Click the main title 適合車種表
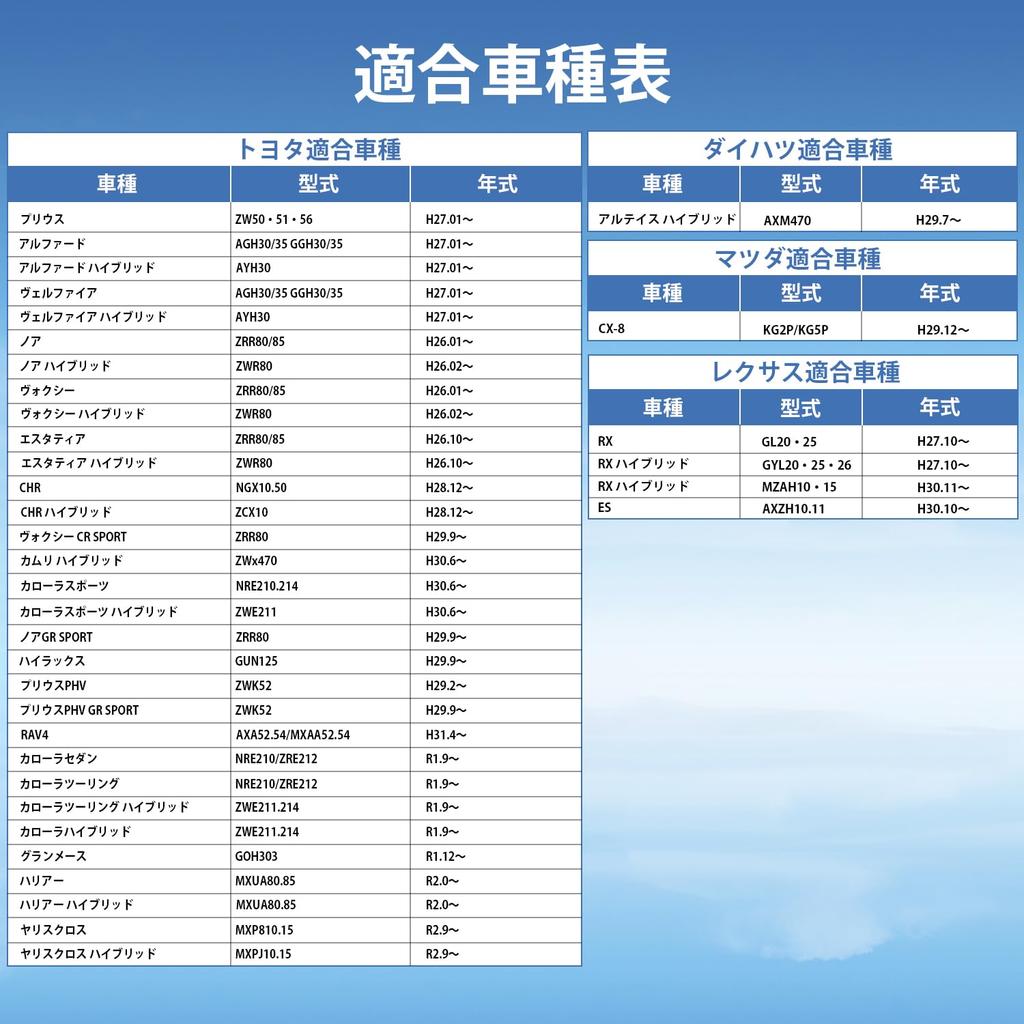1024x1024 pixels. click(x=511, y=75)
